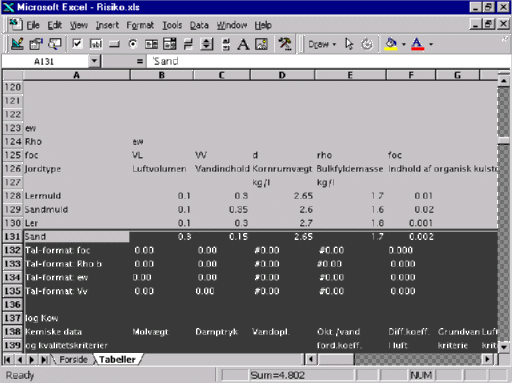The width and height of the screenshot is (512, 383).
Task: Choose the Toggle Button control tool
Action: tap(188, 44)
